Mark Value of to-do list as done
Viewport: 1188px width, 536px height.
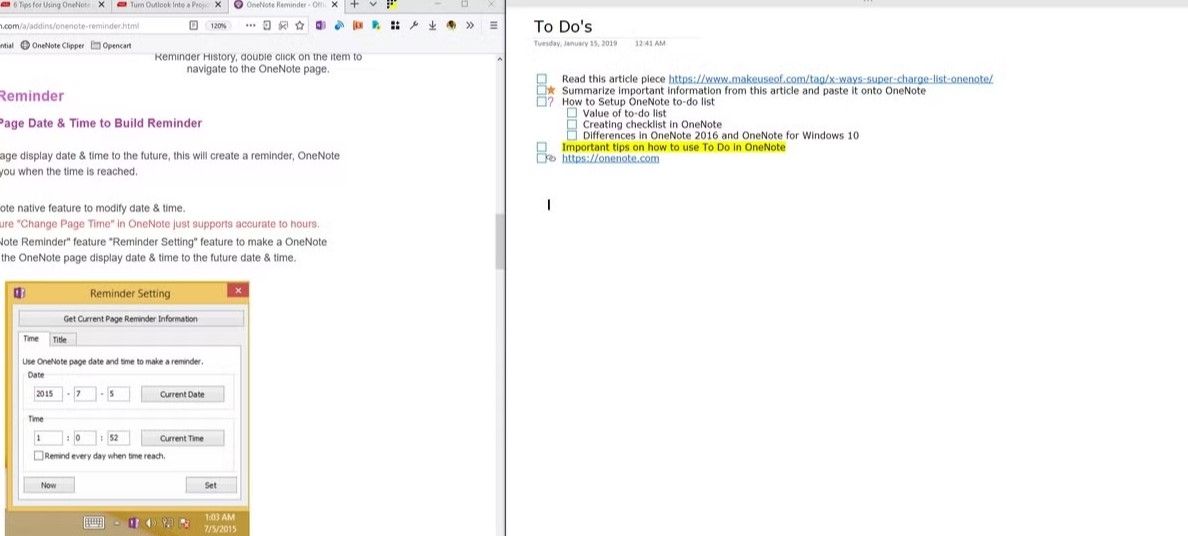(572, 113)
